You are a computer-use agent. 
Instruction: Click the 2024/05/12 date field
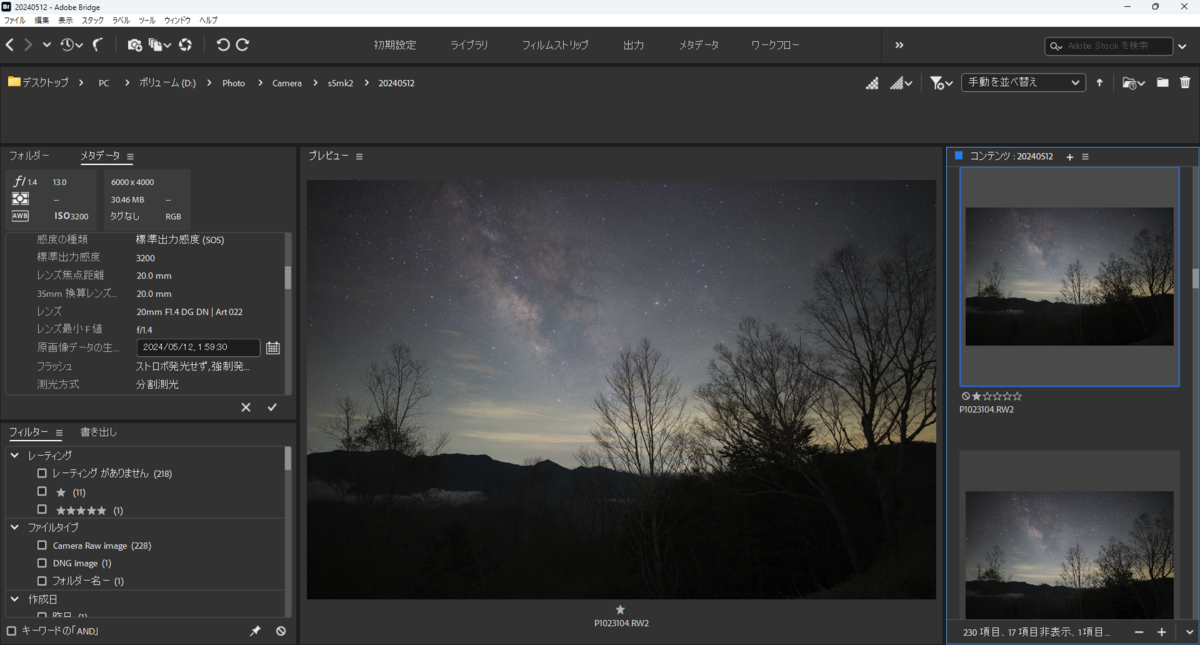[198, 348]
